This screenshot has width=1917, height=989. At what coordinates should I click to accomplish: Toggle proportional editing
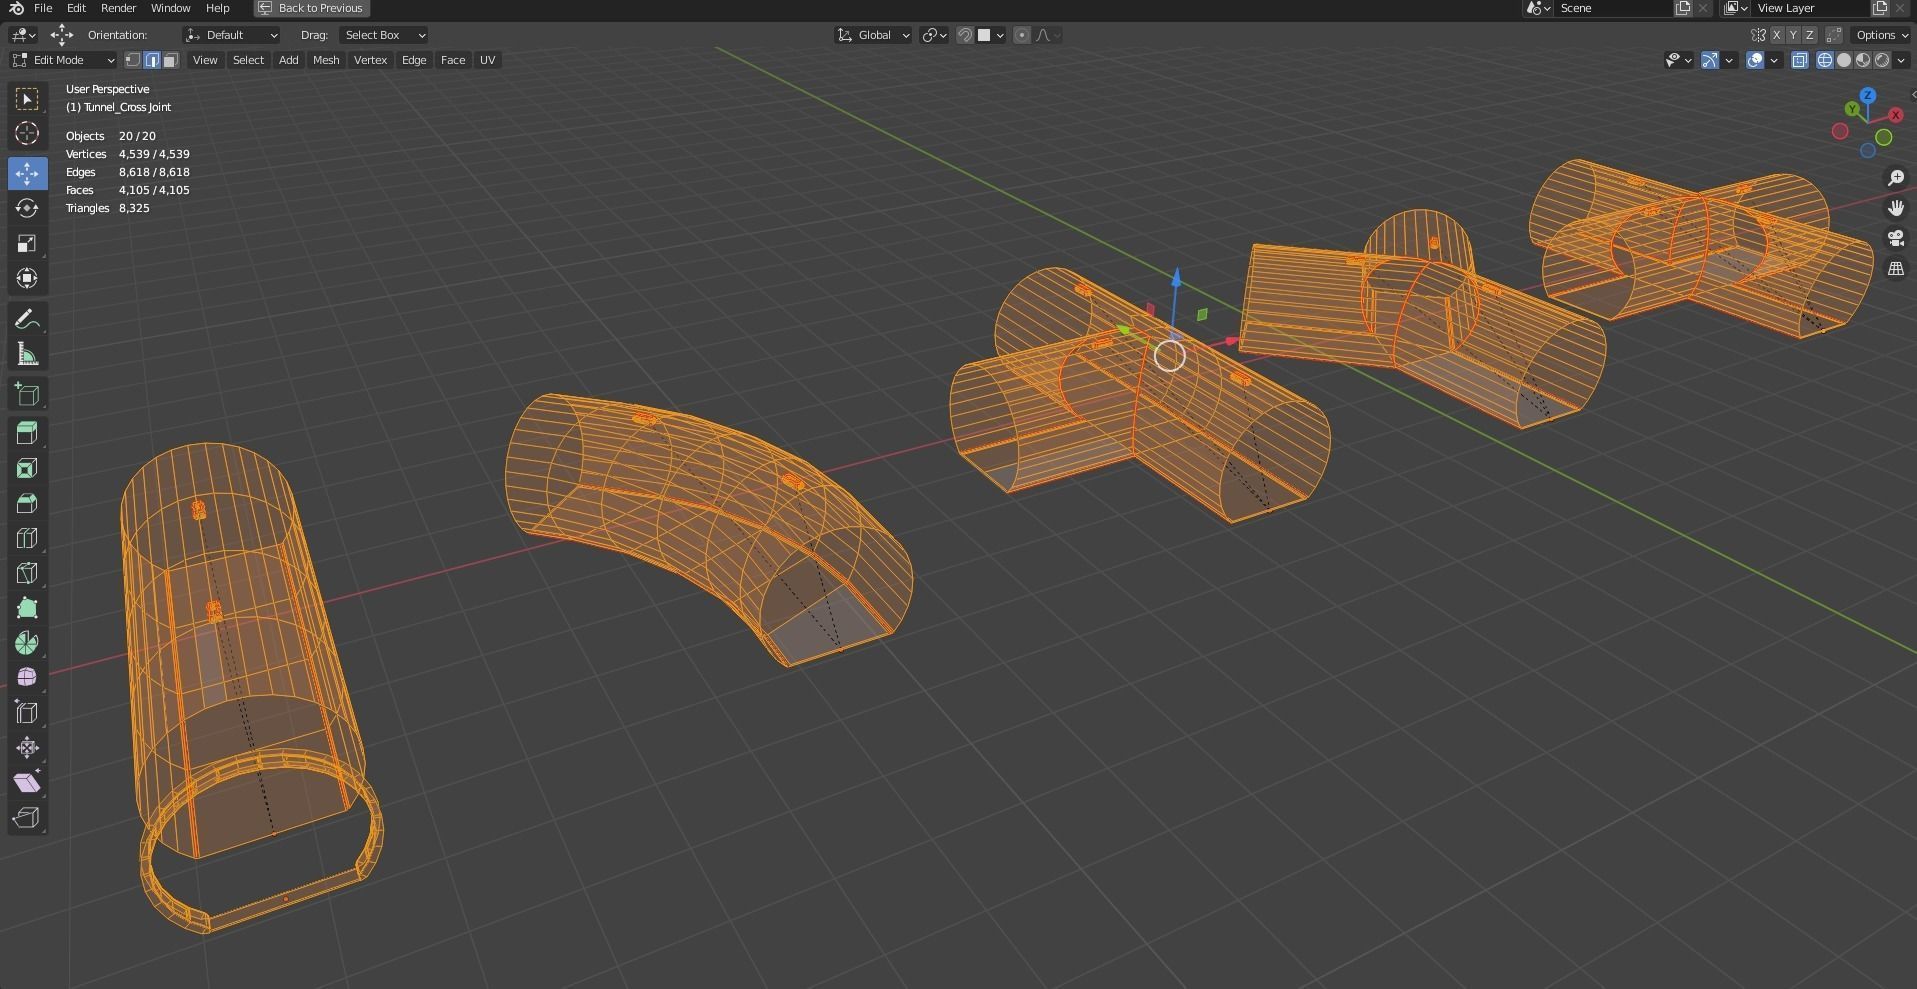coord(1021,35)
